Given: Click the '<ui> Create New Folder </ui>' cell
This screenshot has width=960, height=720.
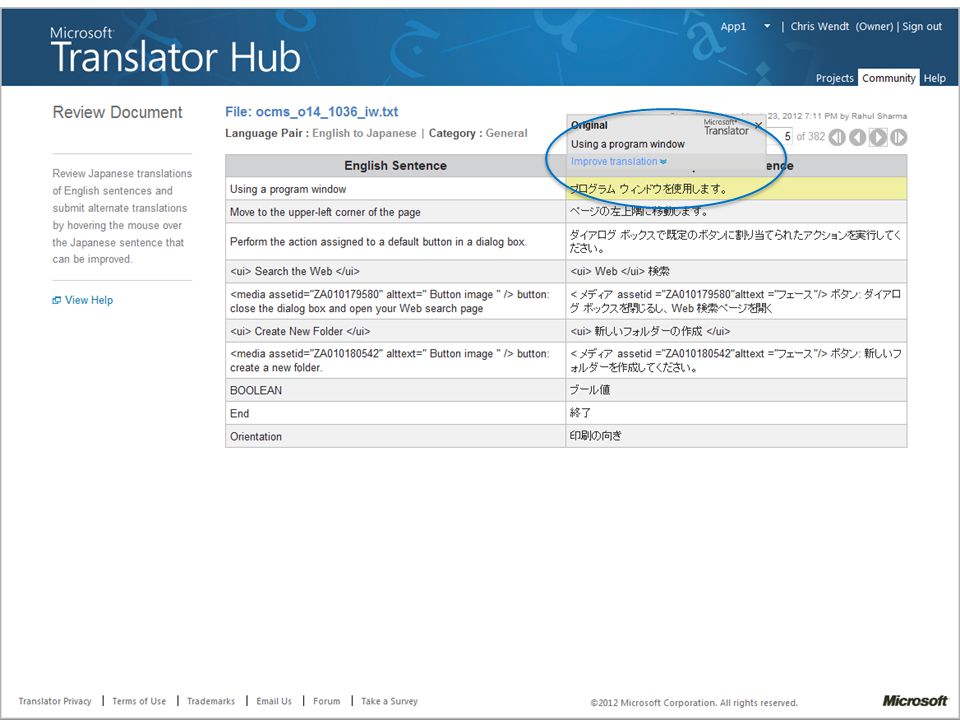Looking at the screenshot, I should 396,331.
